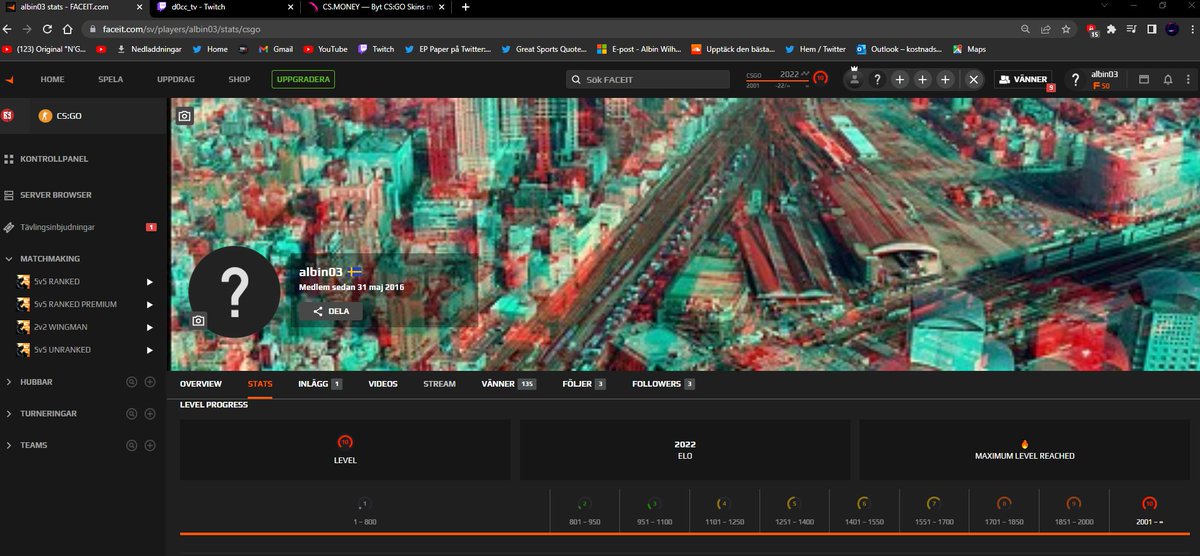Viewport: 1200px width, 556px height.
Task: Open the VÄNNER 135 tab
Action: pyautogui.click(x=509, y=384)
